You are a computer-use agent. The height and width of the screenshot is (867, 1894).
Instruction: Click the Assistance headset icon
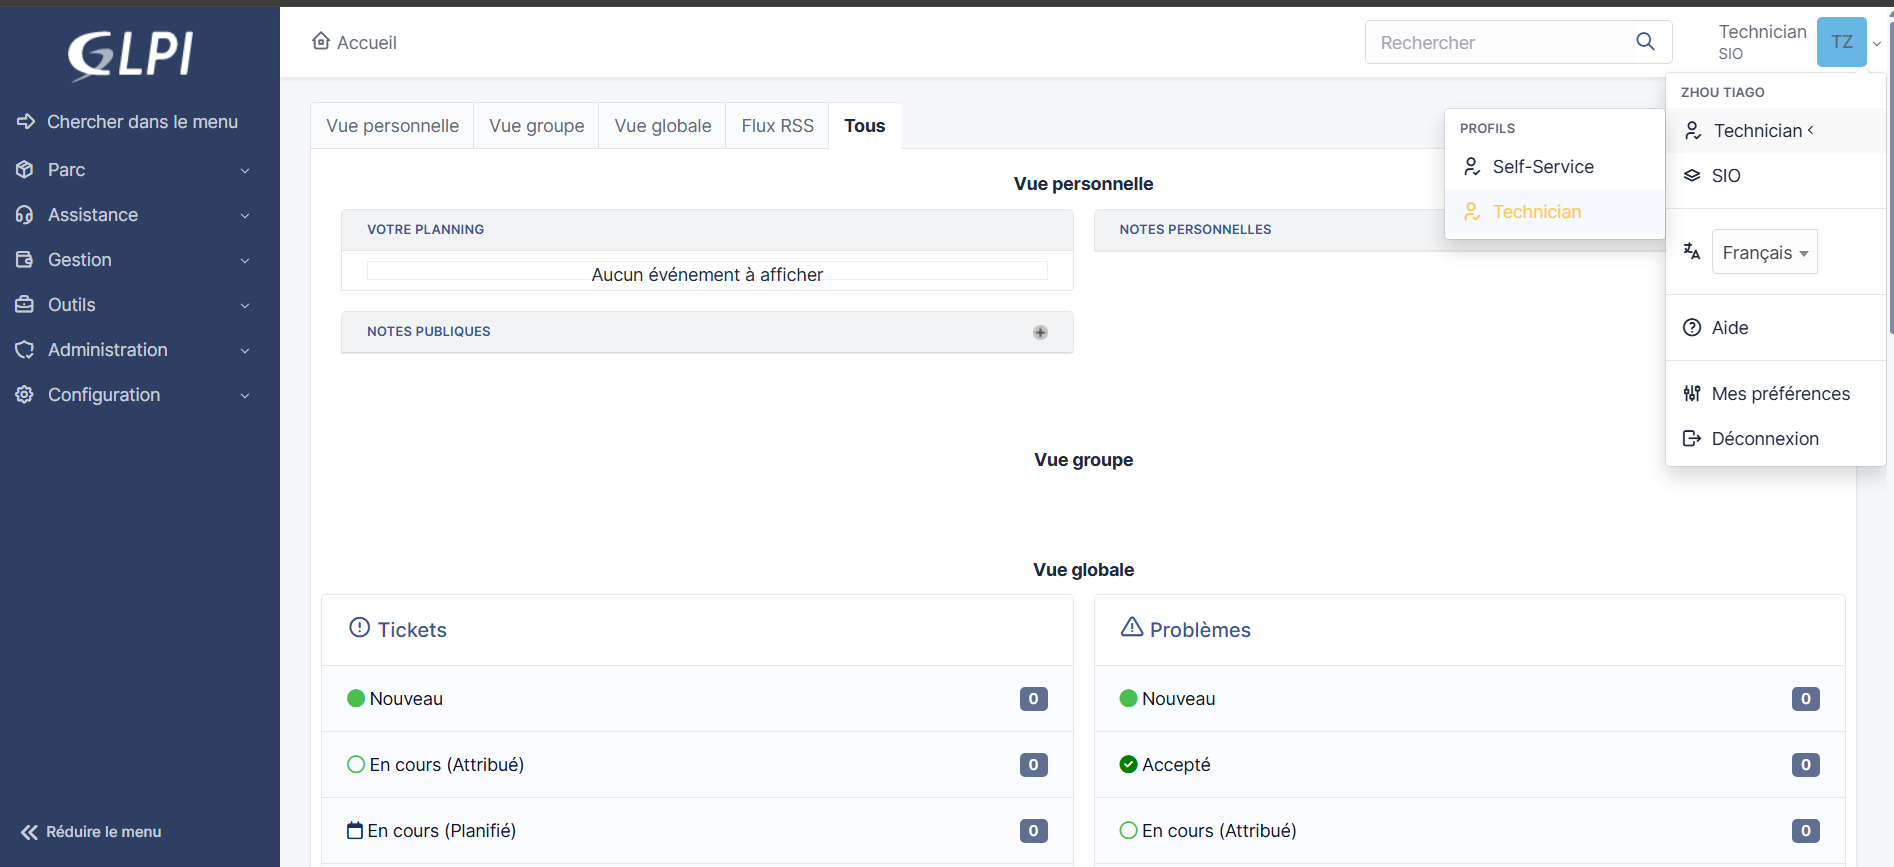point(25,214)
